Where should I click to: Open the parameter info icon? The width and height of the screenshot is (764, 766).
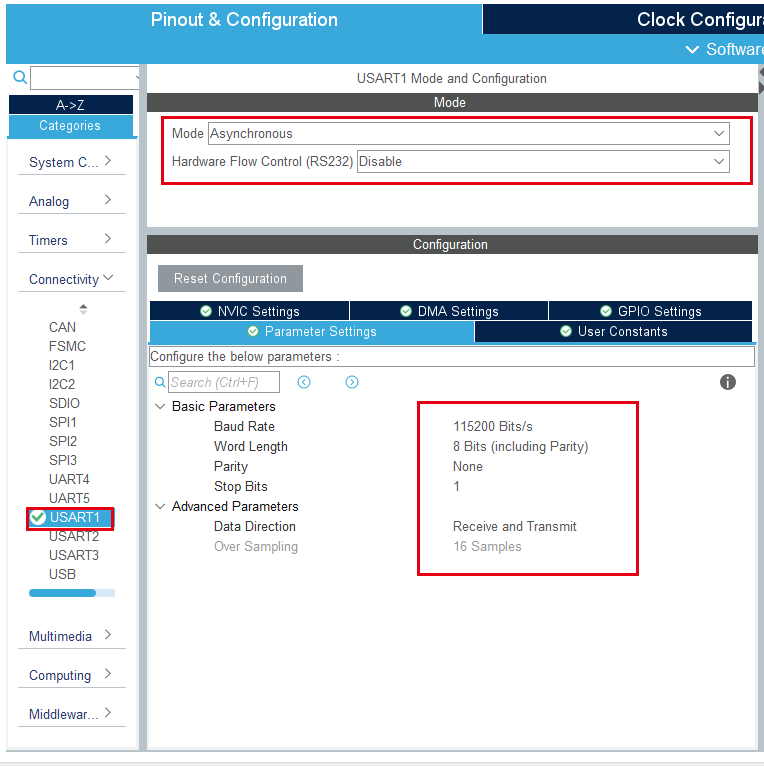pos(727,382)
